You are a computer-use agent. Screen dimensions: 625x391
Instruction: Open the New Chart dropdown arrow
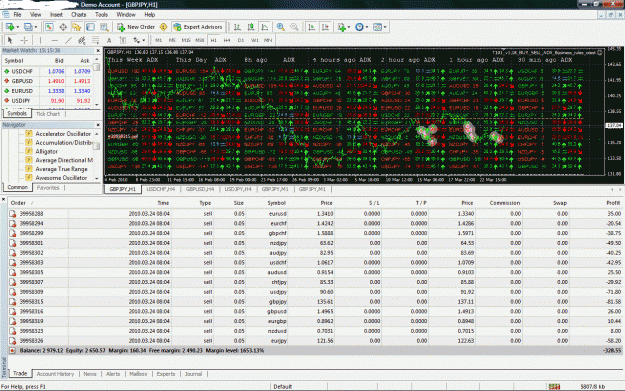(x=18, y=27)
